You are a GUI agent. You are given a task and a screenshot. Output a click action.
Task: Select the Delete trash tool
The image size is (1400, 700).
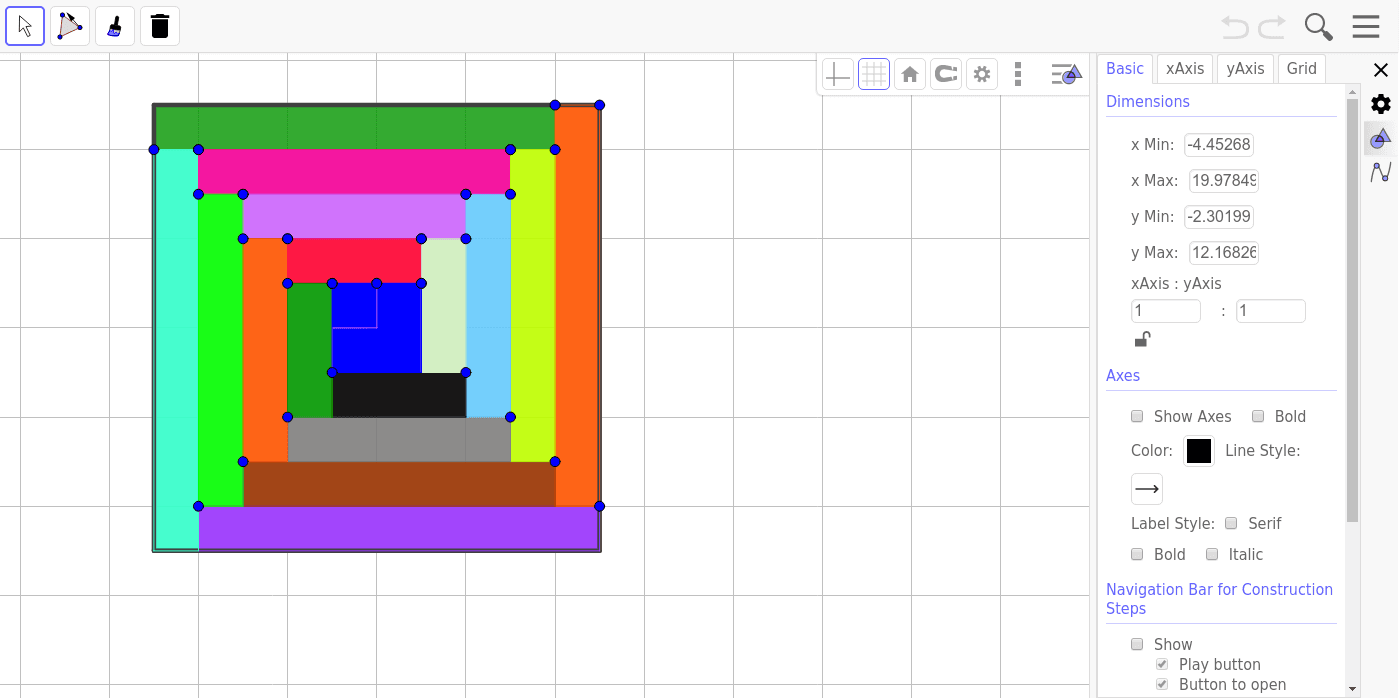[160, 26]
